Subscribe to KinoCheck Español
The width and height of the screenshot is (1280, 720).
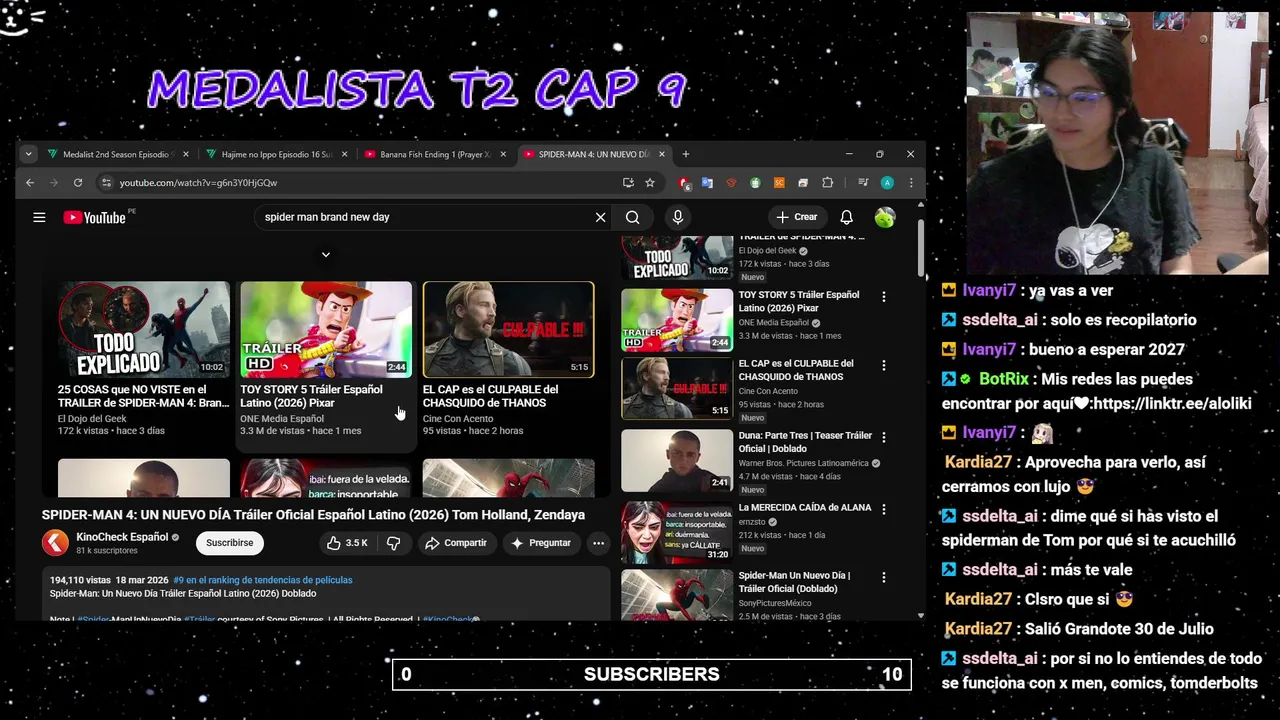[x=229, y=543]
